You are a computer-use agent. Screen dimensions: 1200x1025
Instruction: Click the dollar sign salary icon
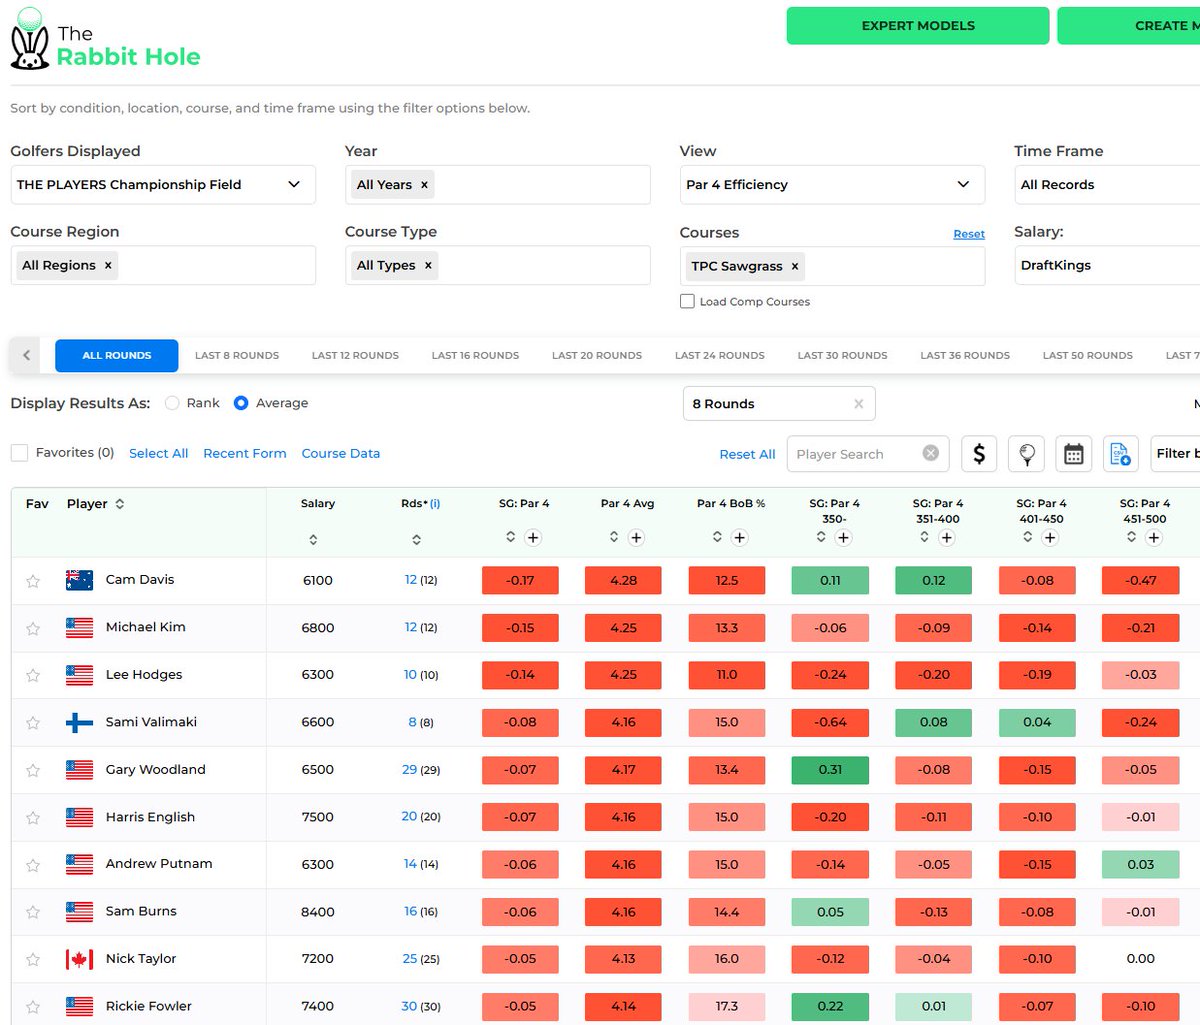[979, 454]
